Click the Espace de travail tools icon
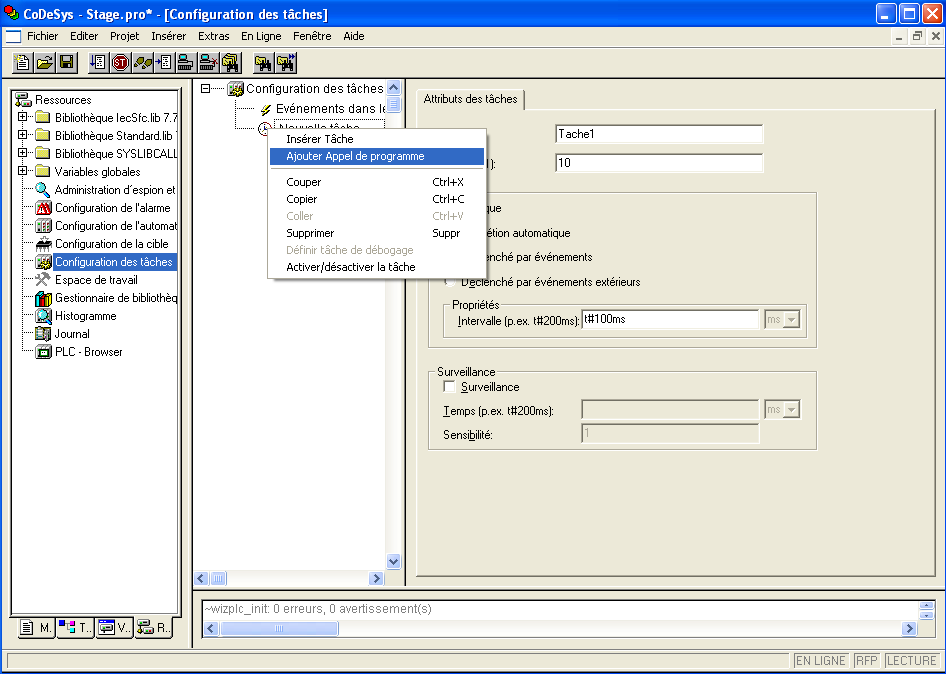The image size is (946, 674). coord(43,279)
